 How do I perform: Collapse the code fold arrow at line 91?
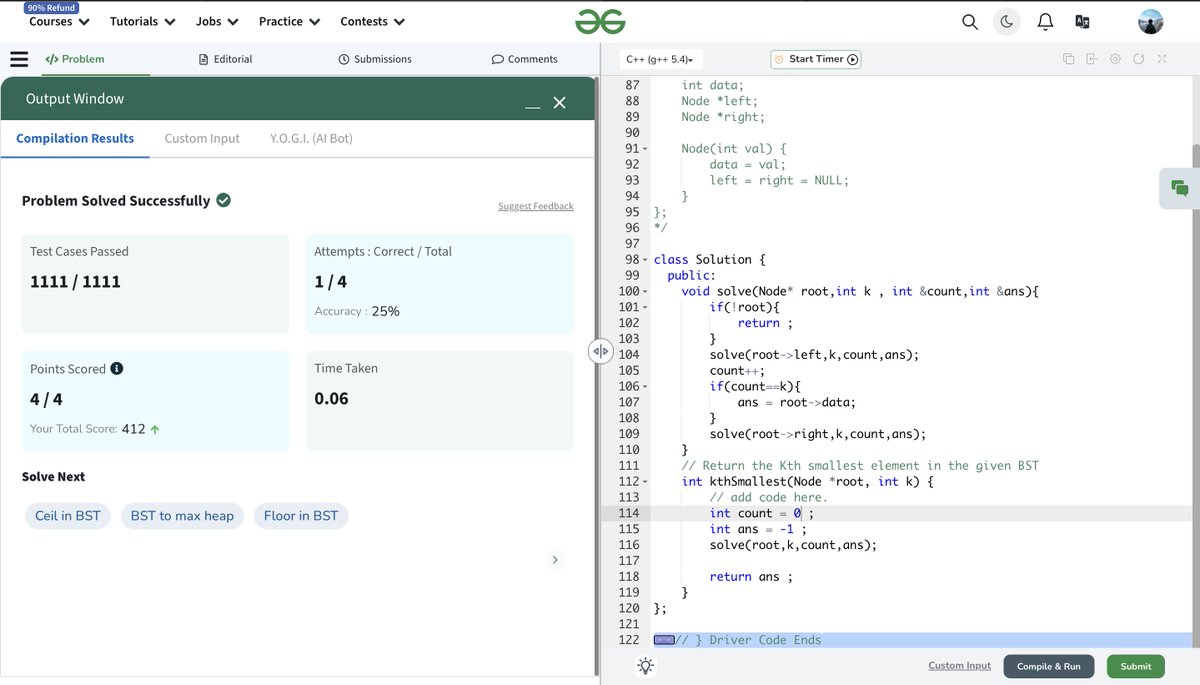[645, 149]
